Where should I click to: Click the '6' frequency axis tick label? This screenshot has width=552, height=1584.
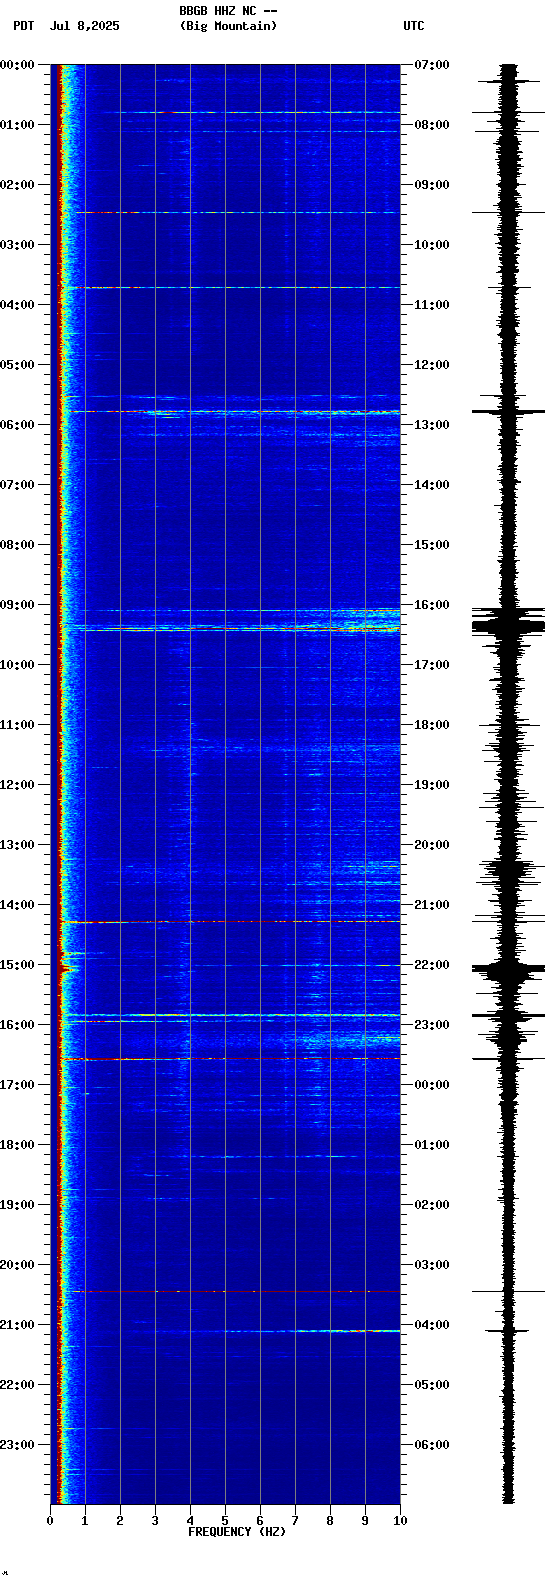pyautogui.click(x=260, y=1521)
